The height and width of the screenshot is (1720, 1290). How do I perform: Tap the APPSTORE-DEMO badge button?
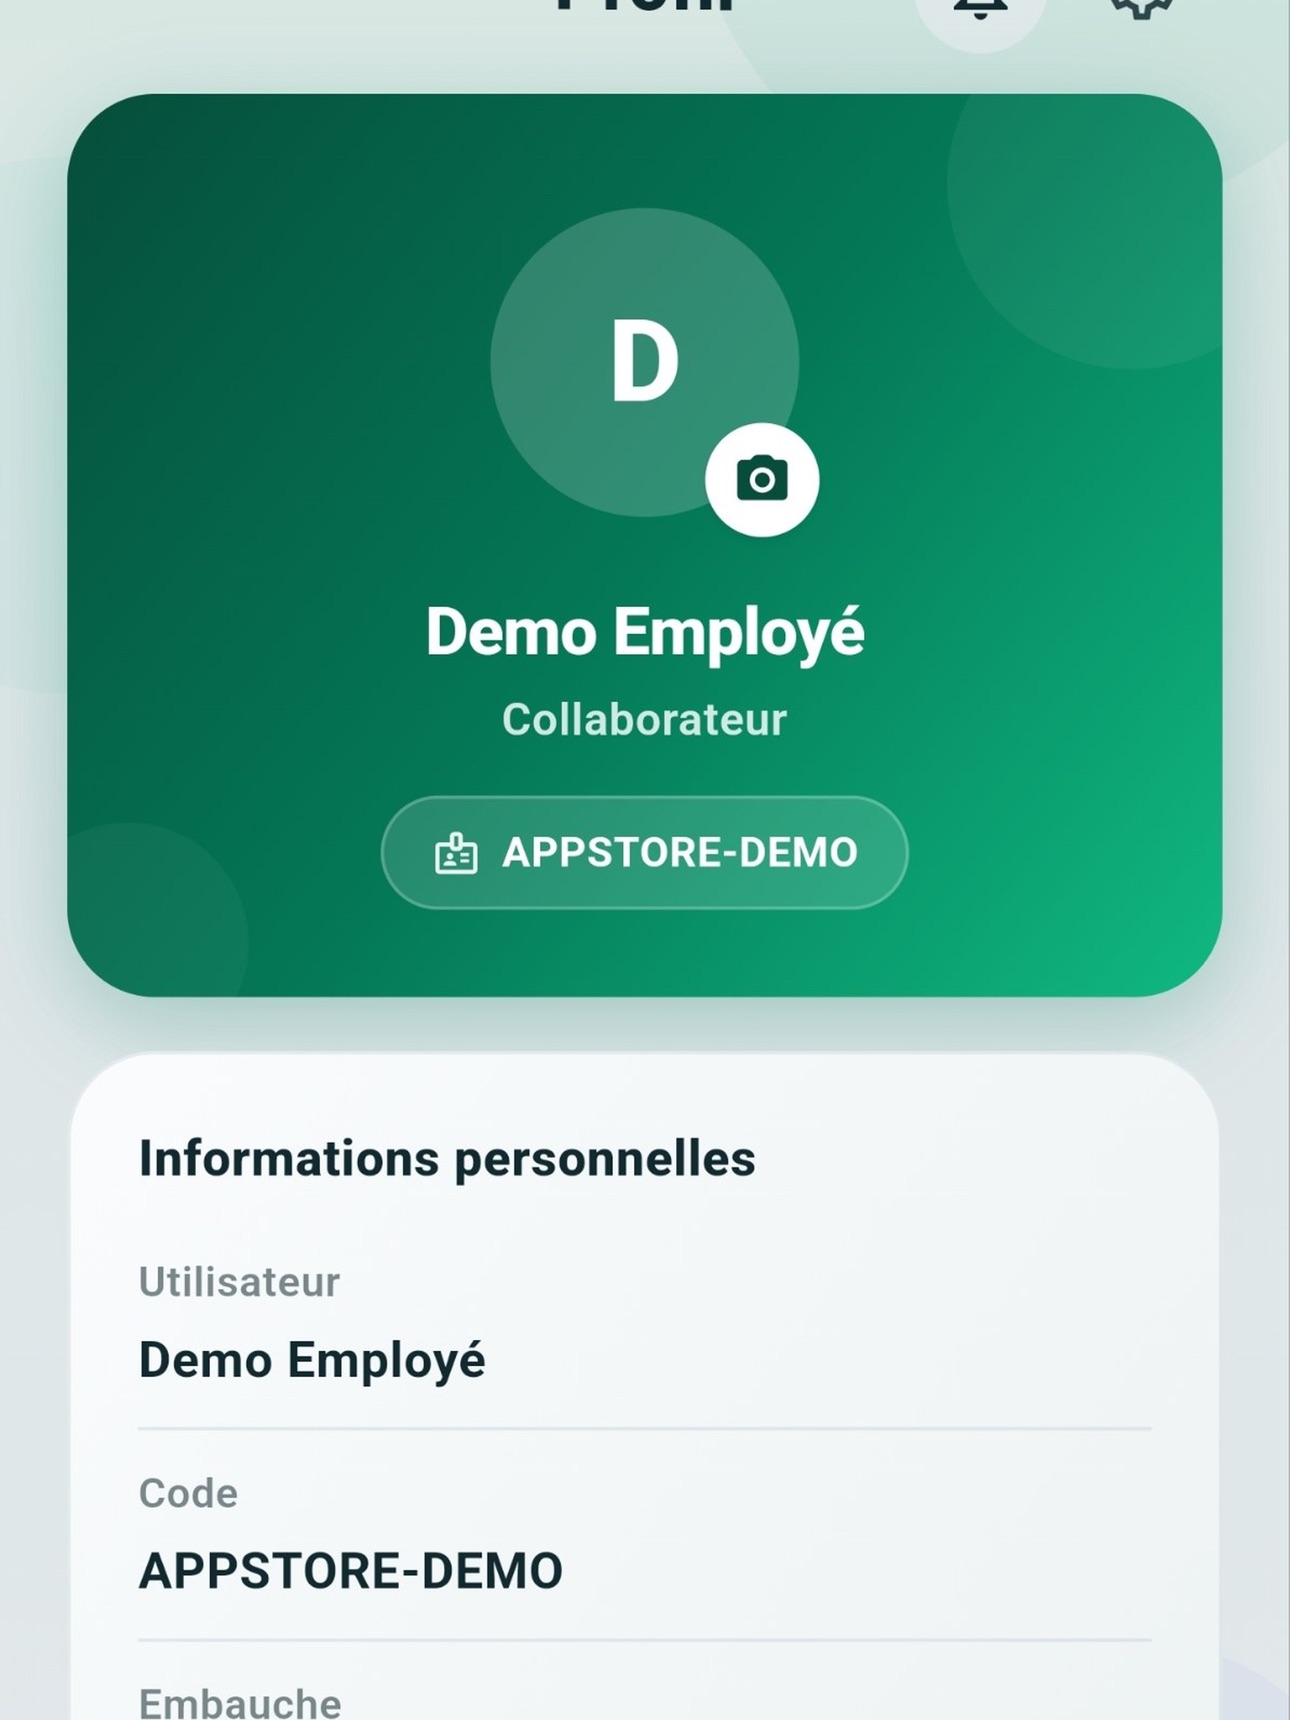coord(645,853)
